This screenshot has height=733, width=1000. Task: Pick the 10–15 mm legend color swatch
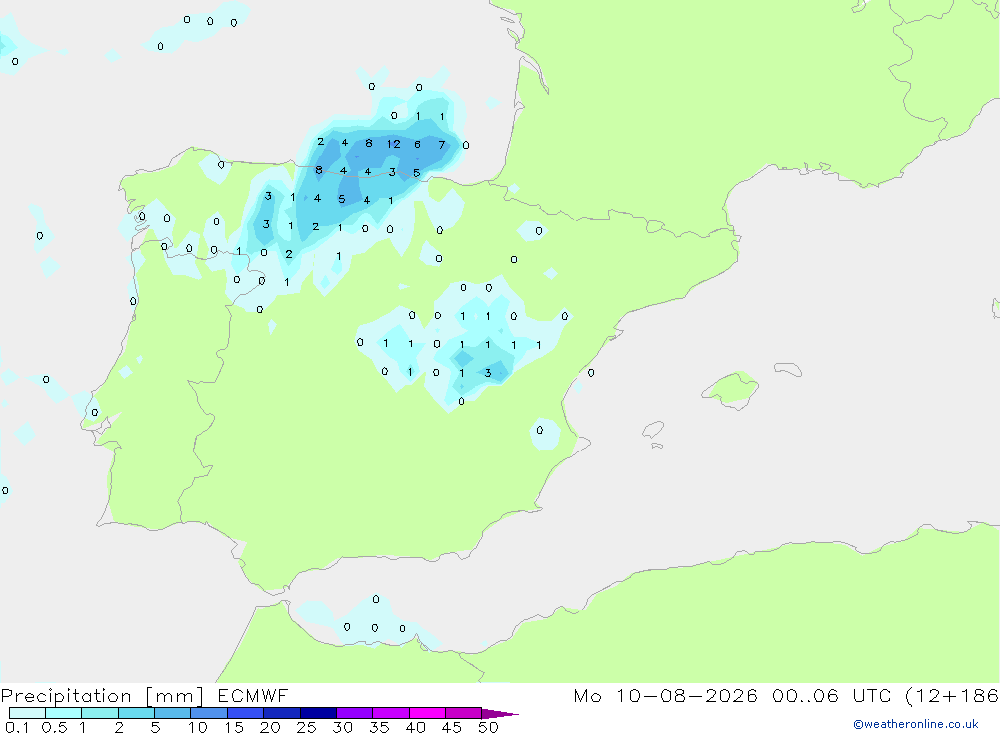[209, 713]
